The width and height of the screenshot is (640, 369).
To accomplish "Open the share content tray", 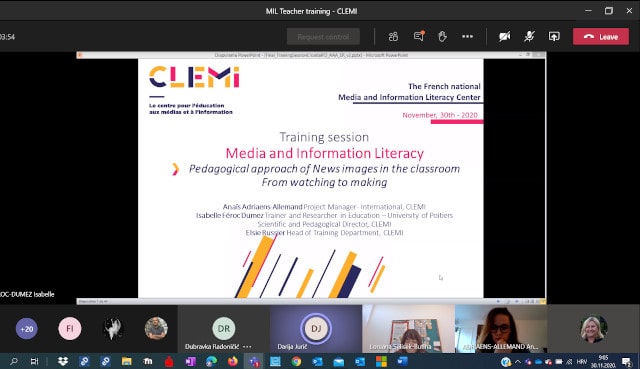I will click(x=554, y=37).
